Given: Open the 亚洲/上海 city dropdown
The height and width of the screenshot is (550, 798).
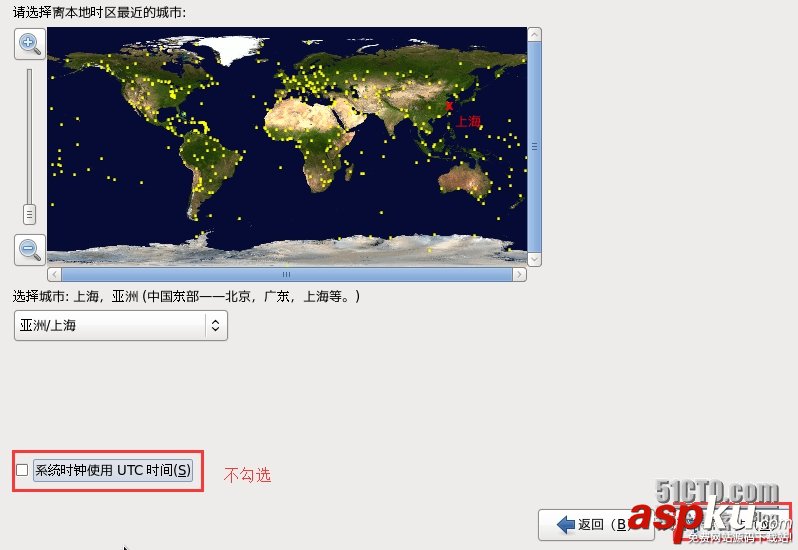Looking at the screenshot, I should click(x=121, y=325).
